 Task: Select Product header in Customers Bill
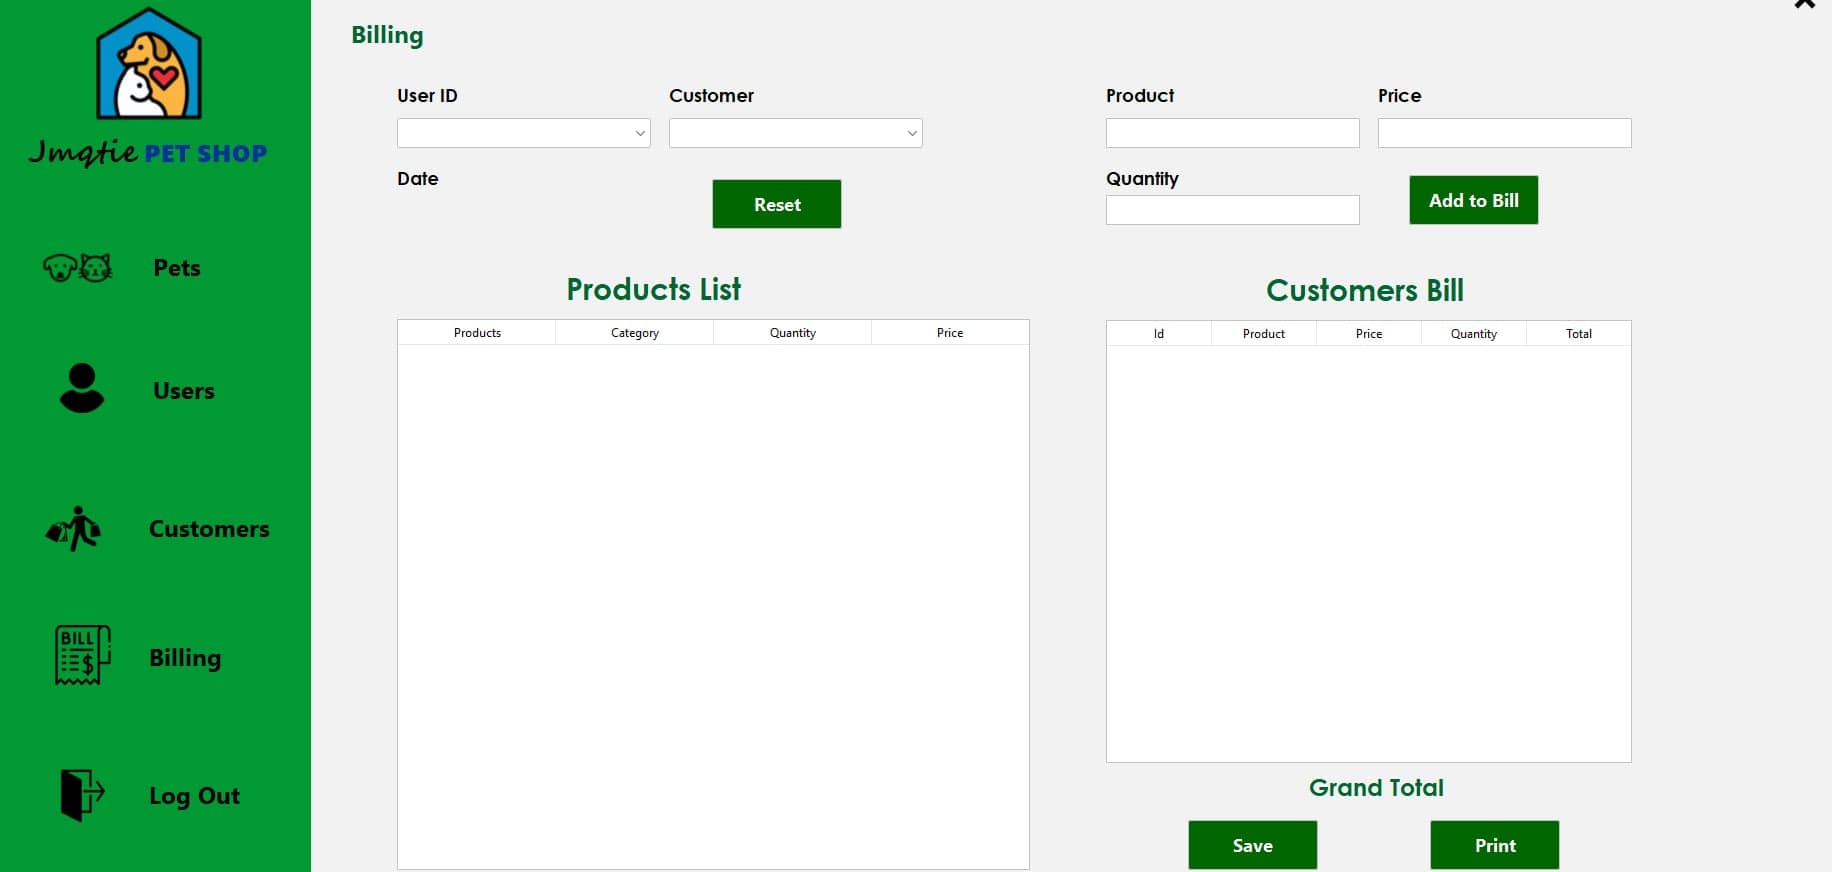point(1264,334)
